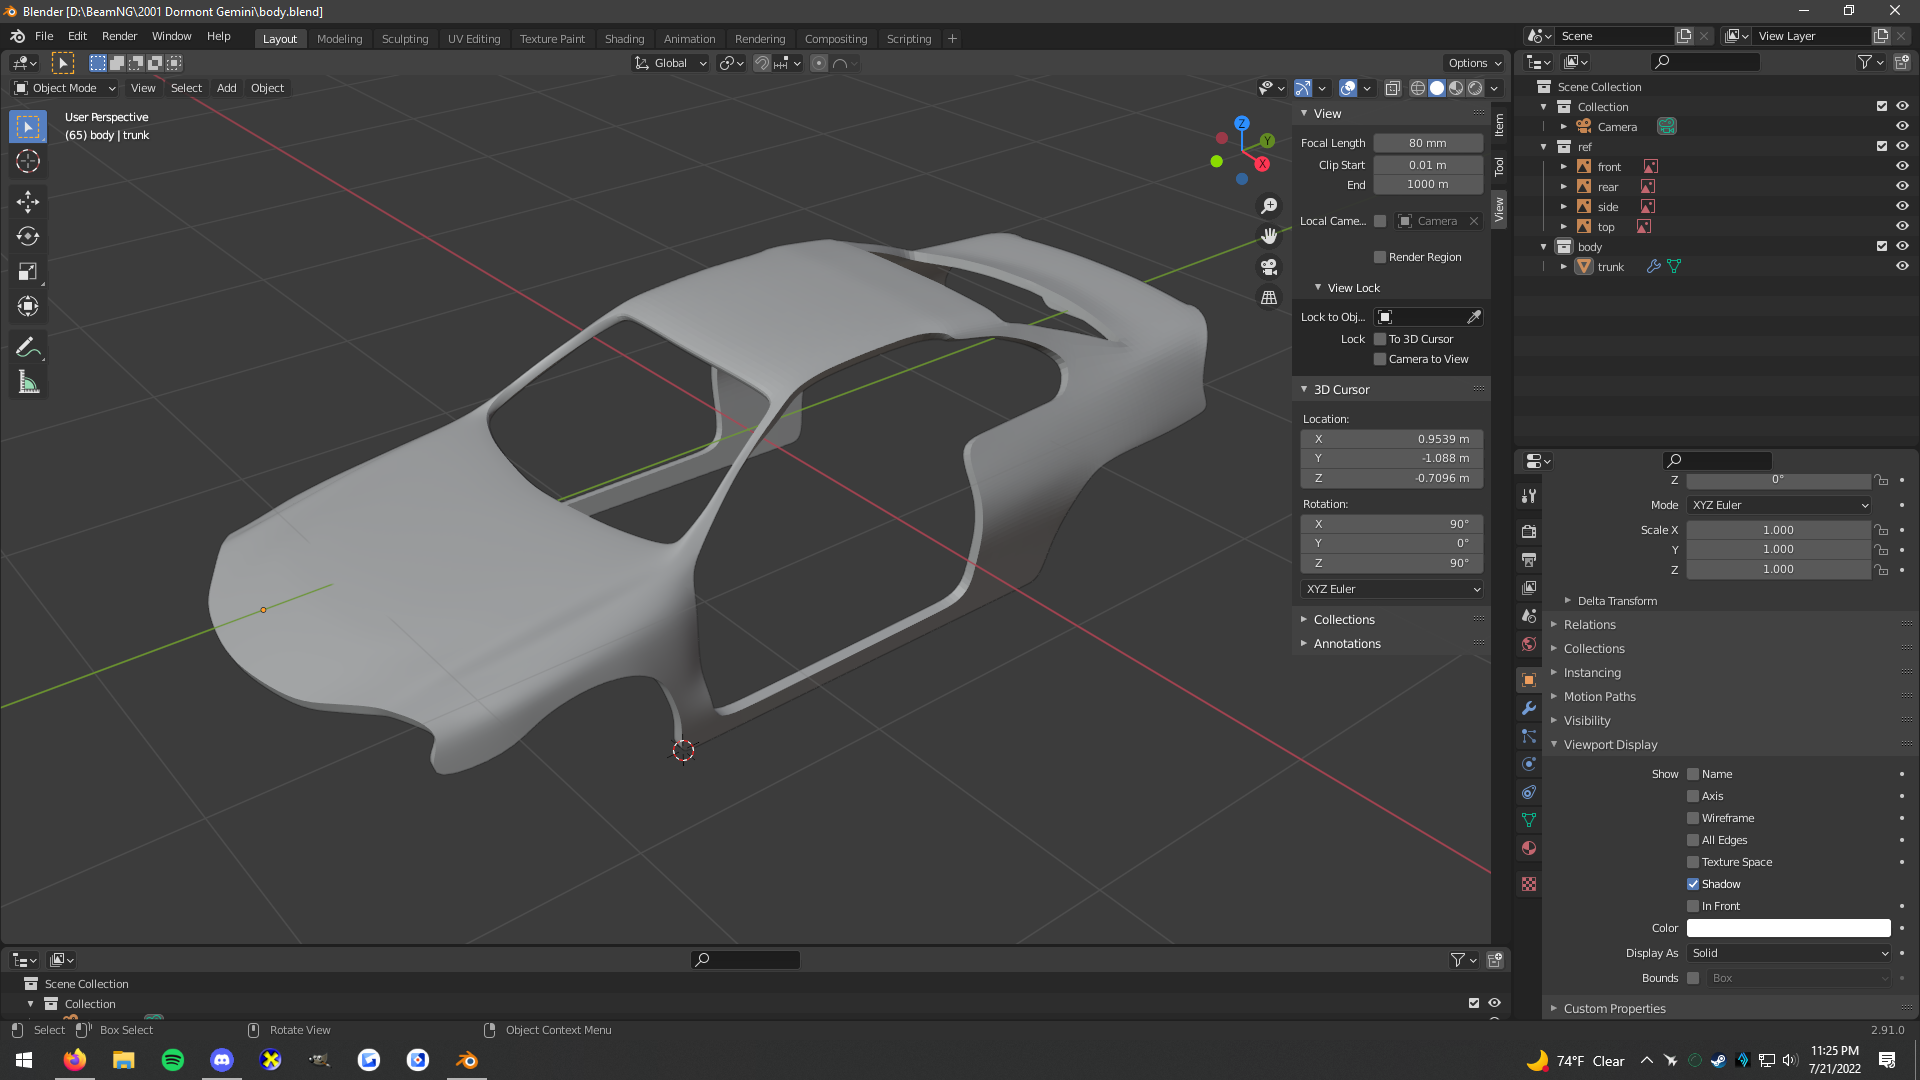Open the Add menu in viewport header

226,88
